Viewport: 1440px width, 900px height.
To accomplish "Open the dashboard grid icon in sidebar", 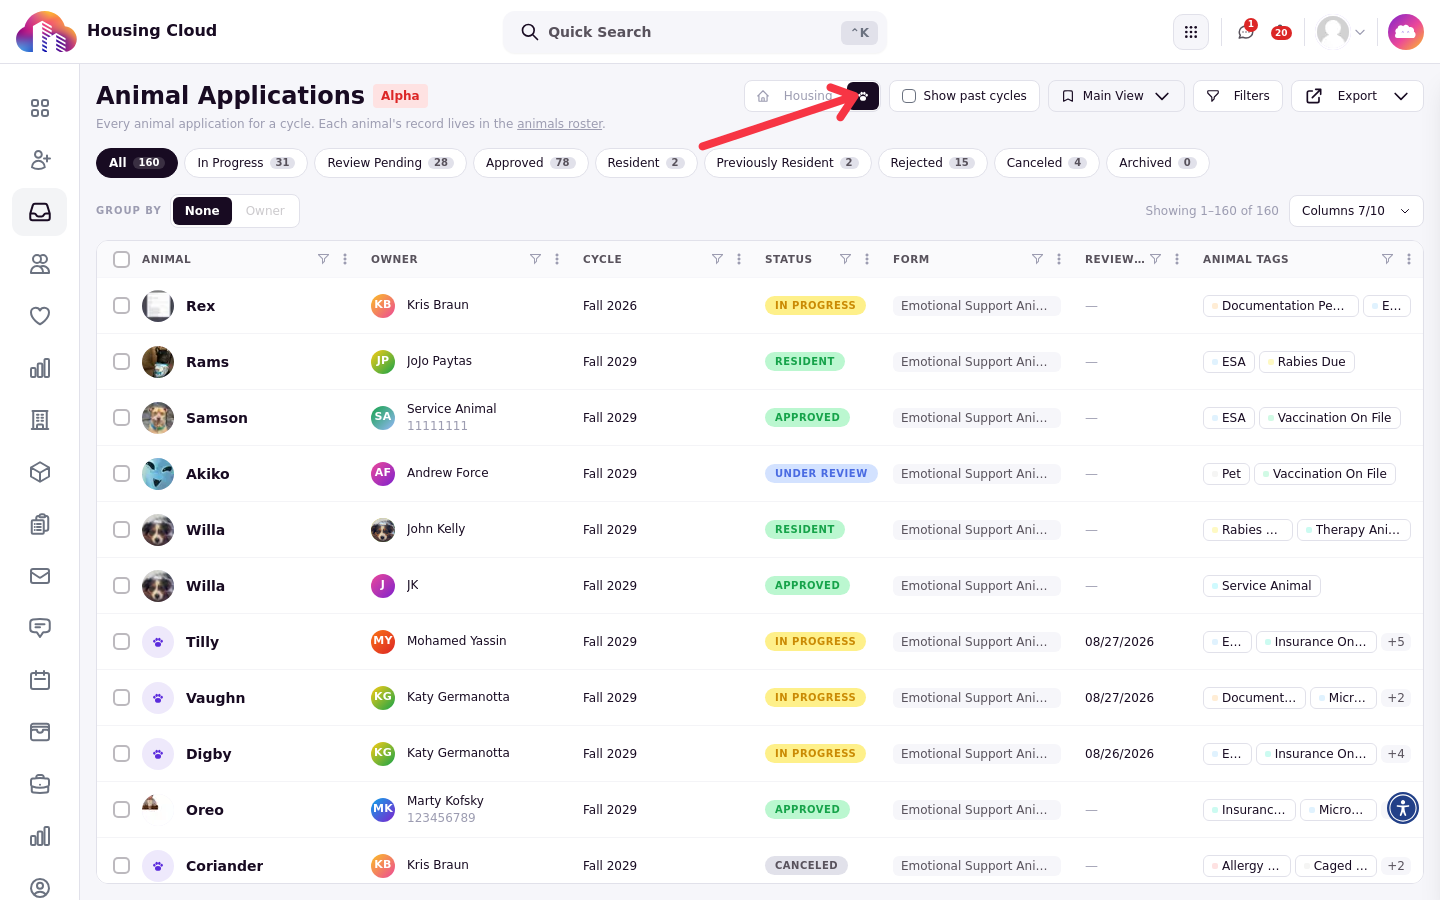I will pyautogui.click(x=40, y=108).
